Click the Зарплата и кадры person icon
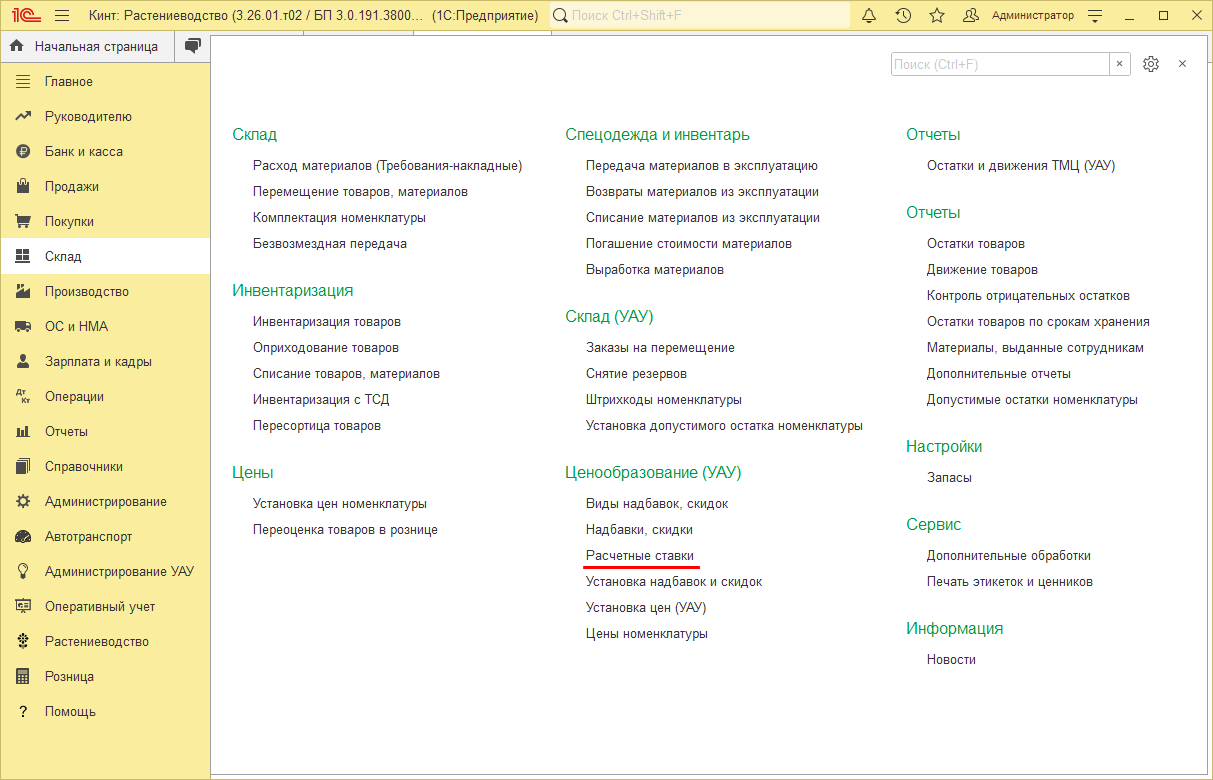Image resolution: width=1213 pixels, height=780 pixels. 23,362
